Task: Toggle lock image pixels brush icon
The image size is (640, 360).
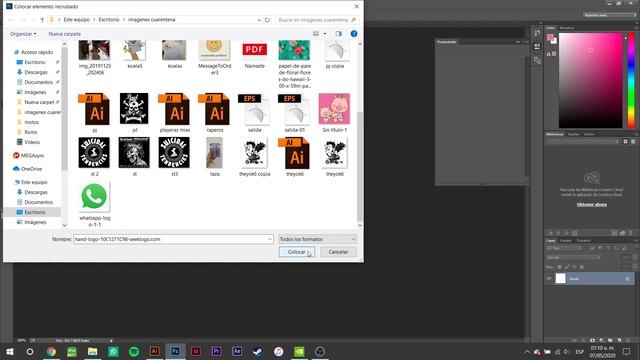Action: (x=567, y=267)
